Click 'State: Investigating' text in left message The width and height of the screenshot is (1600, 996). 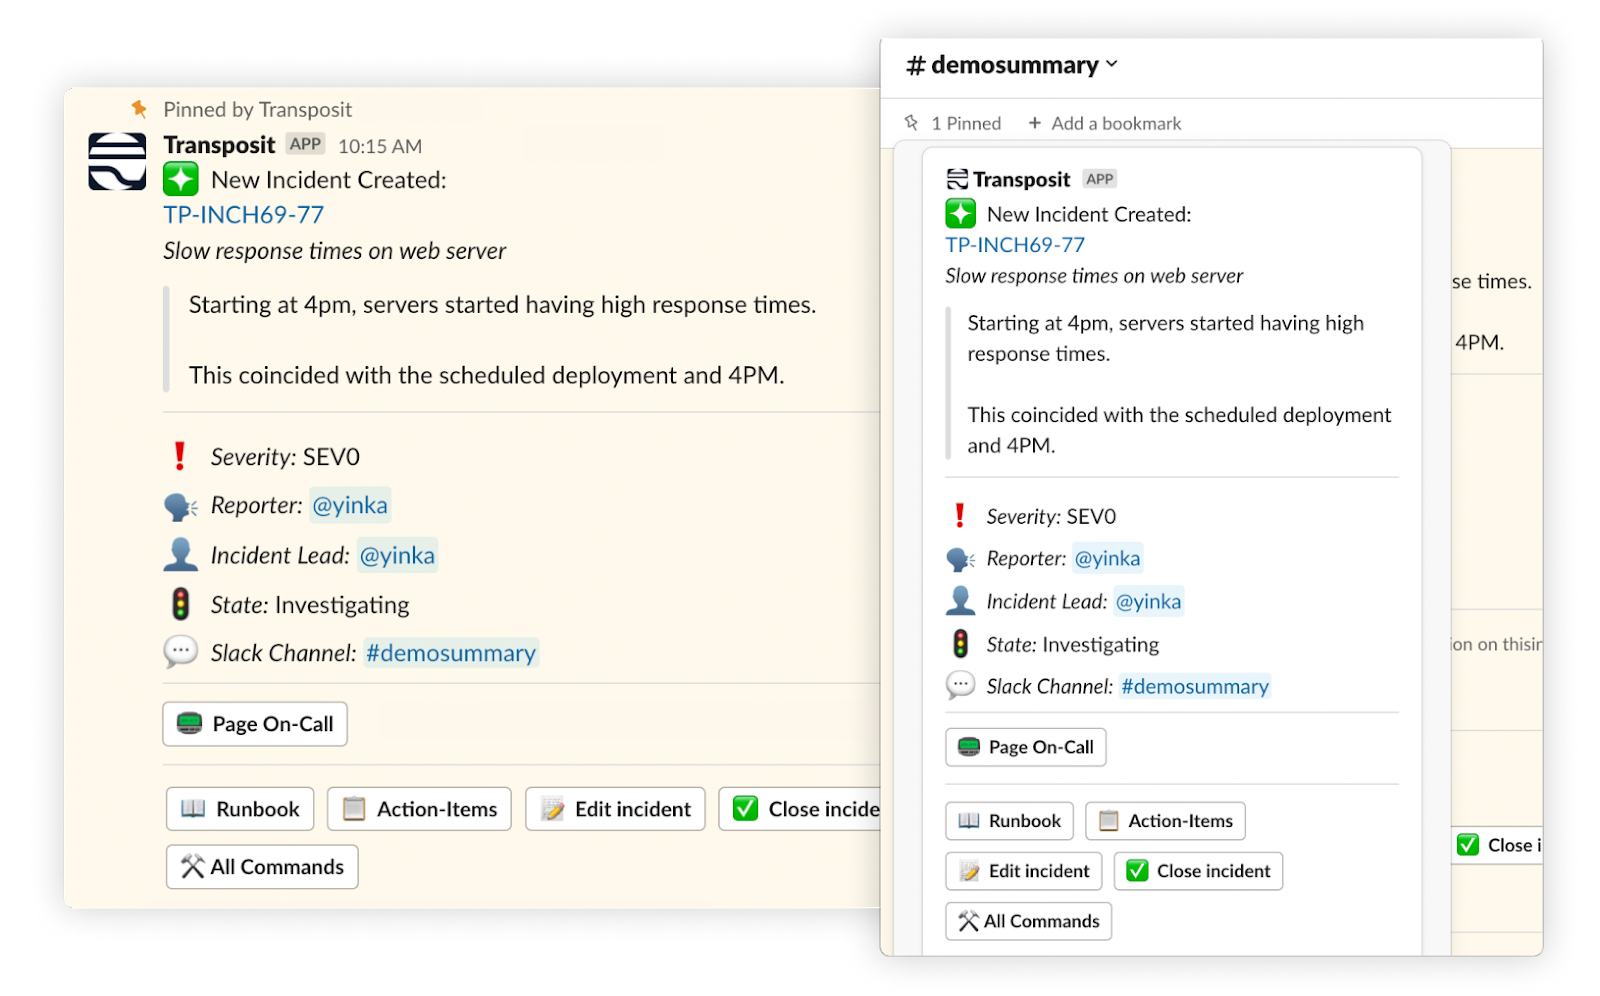(310, 605)
